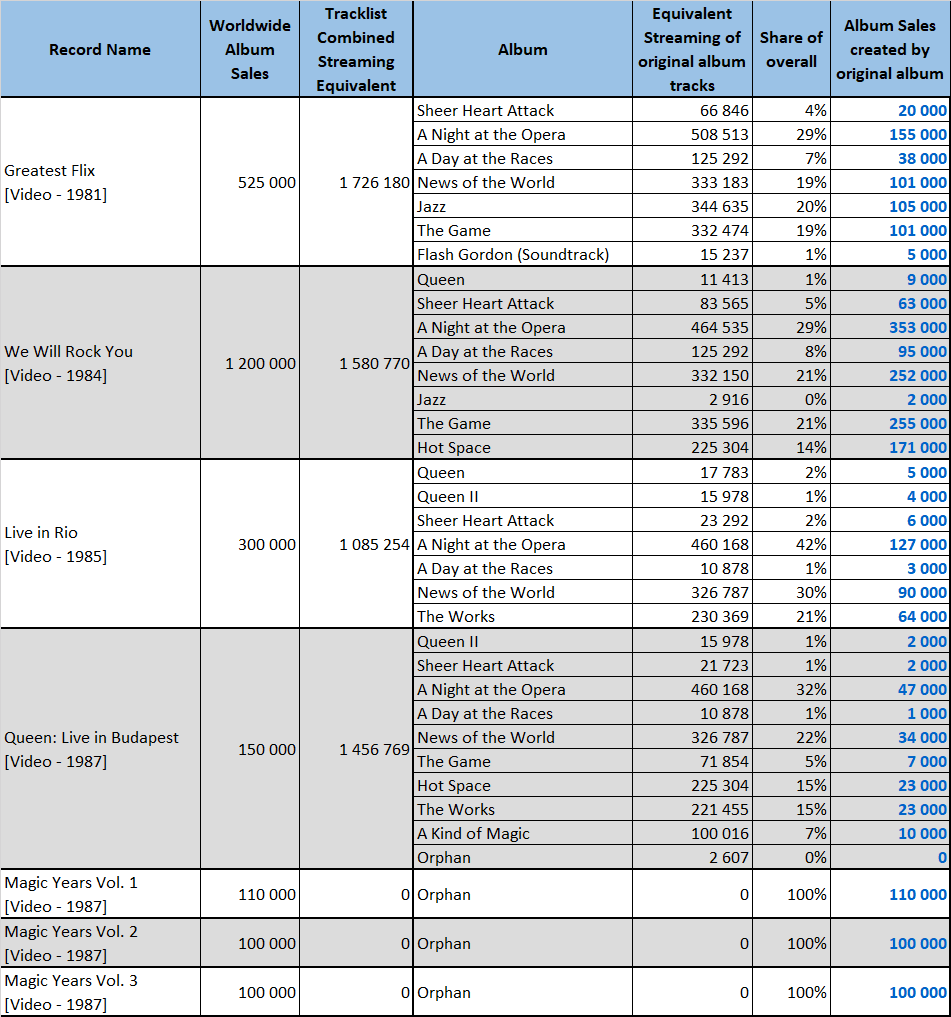This screenshot has height=1017, width=951.
Task: Select 'Tracklist Combined Streaming Equivalent' header
Action: (356, 49)
